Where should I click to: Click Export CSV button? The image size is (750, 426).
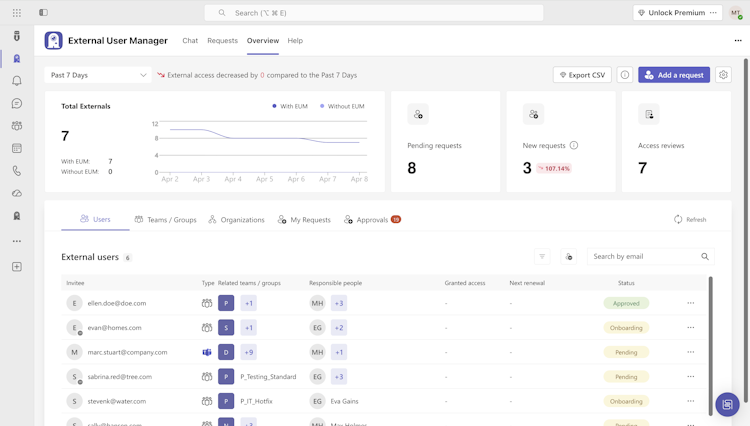[582, 75]
